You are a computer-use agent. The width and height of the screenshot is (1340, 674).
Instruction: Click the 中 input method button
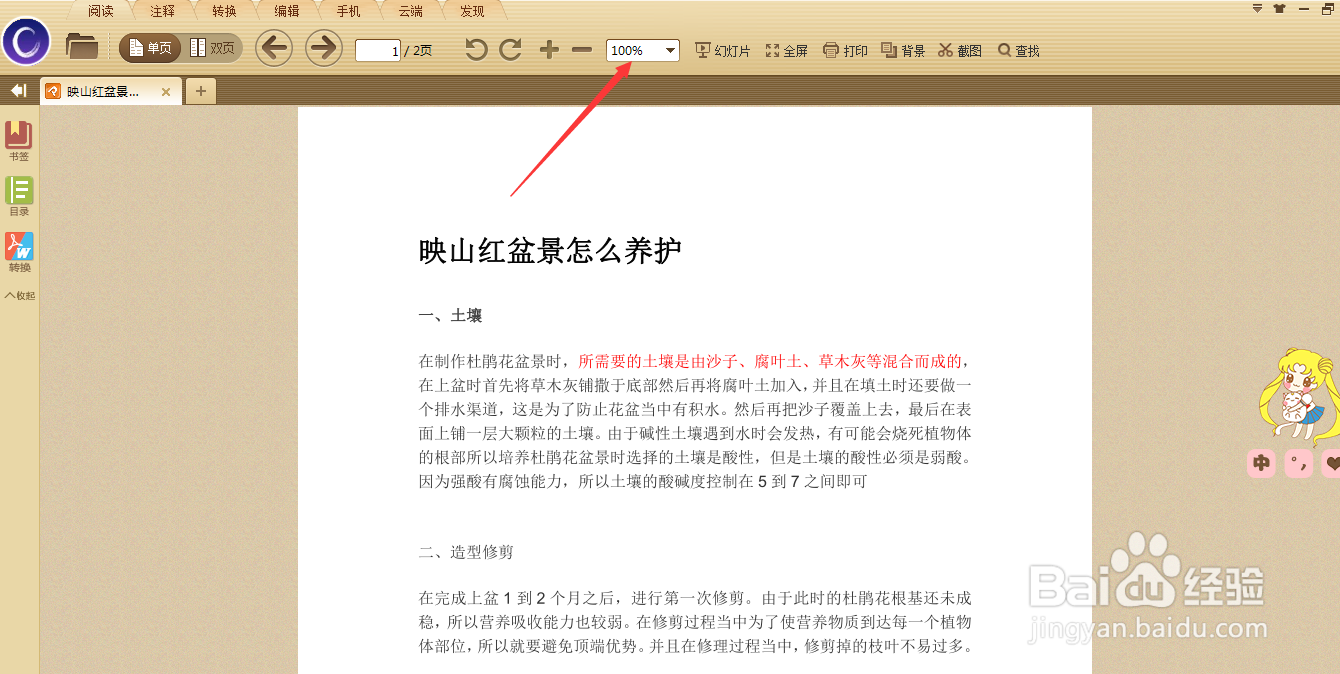coord(1262,463)
